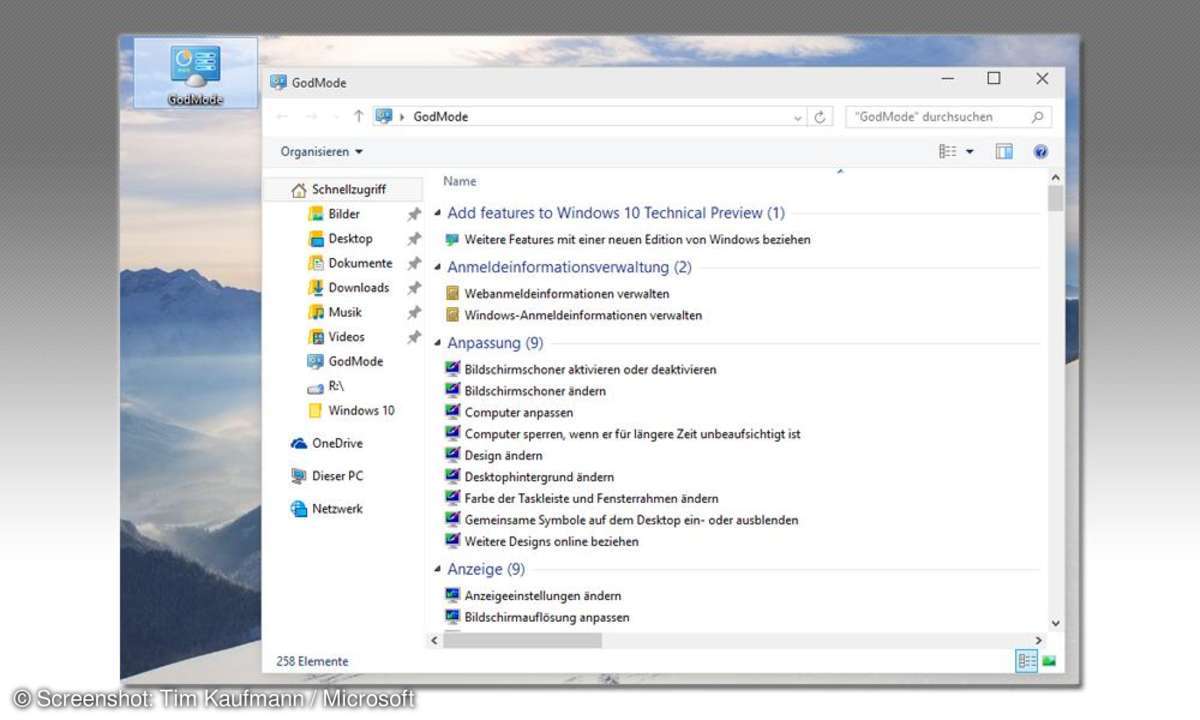Click the back navigation arrow

tap(282, 117)
